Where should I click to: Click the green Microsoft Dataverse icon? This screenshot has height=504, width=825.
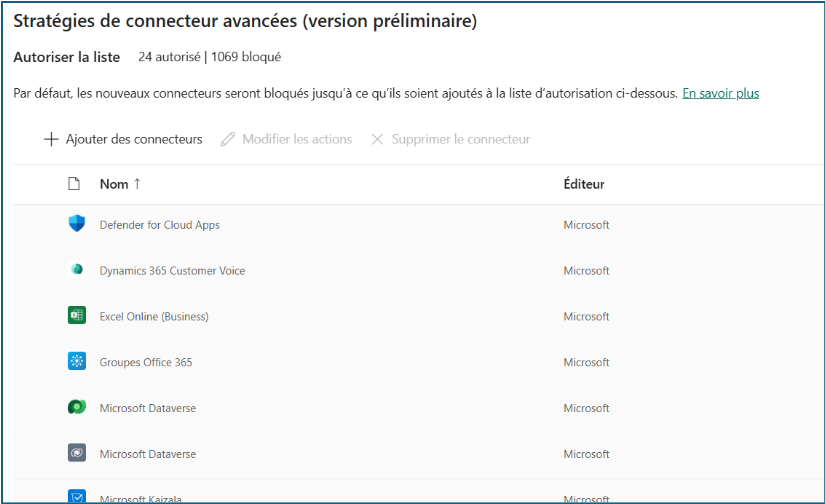click(76, 408)
